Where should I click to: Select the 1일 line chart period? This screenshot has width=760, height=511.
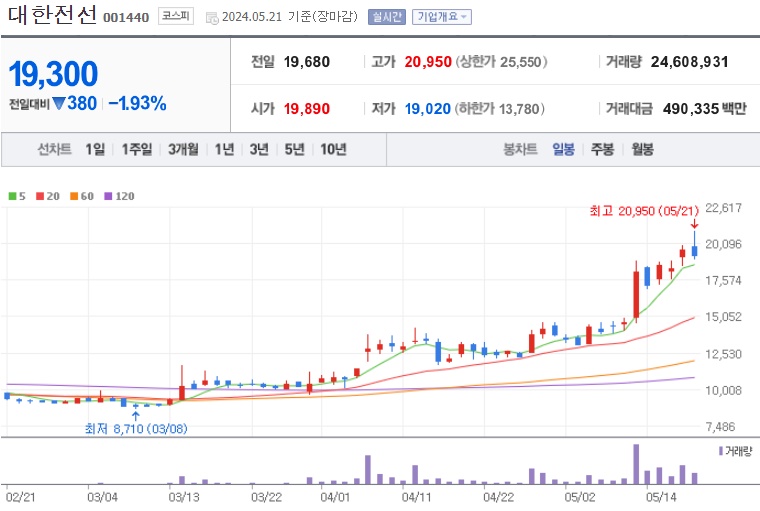tap(95, 149)
